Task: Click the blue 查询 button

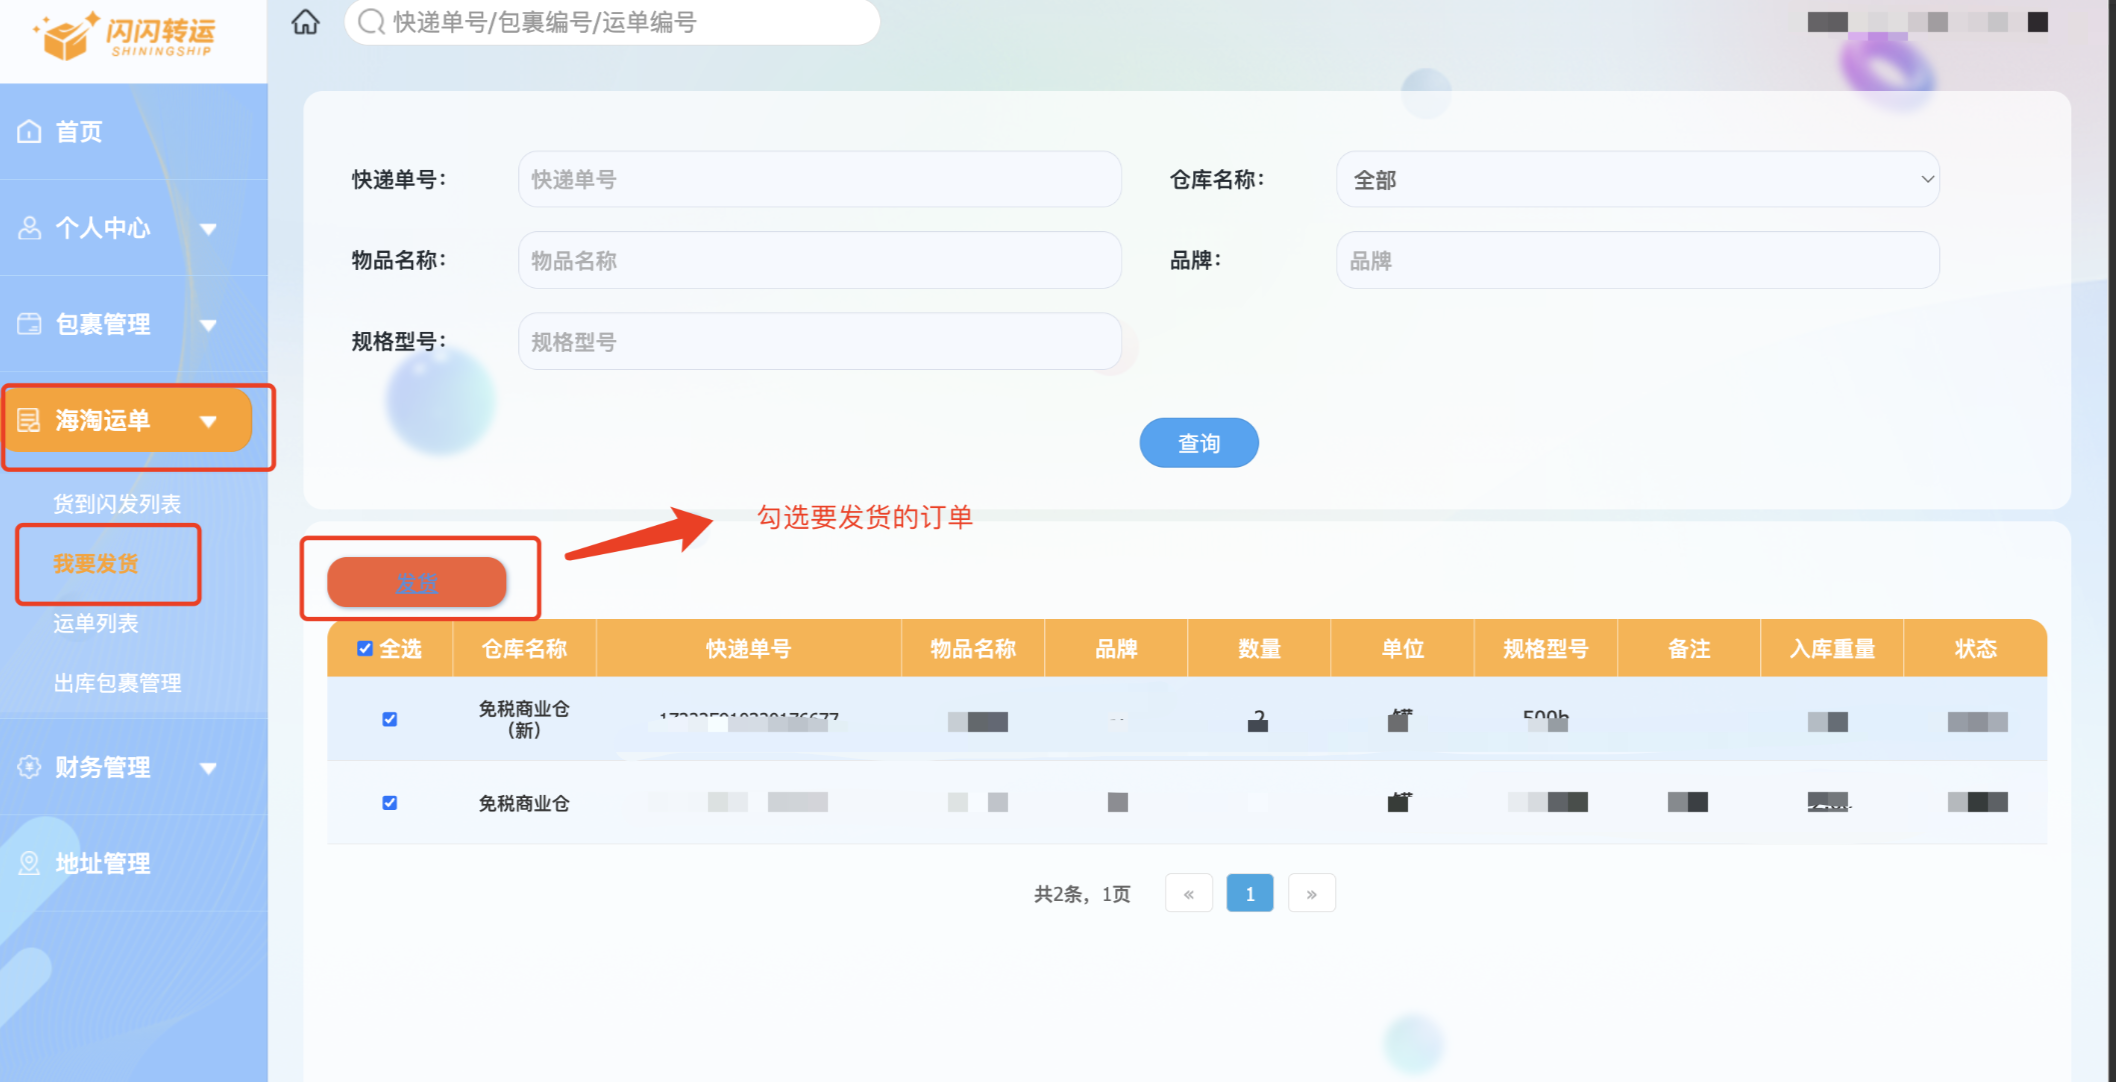Action: click(1198, 443)
